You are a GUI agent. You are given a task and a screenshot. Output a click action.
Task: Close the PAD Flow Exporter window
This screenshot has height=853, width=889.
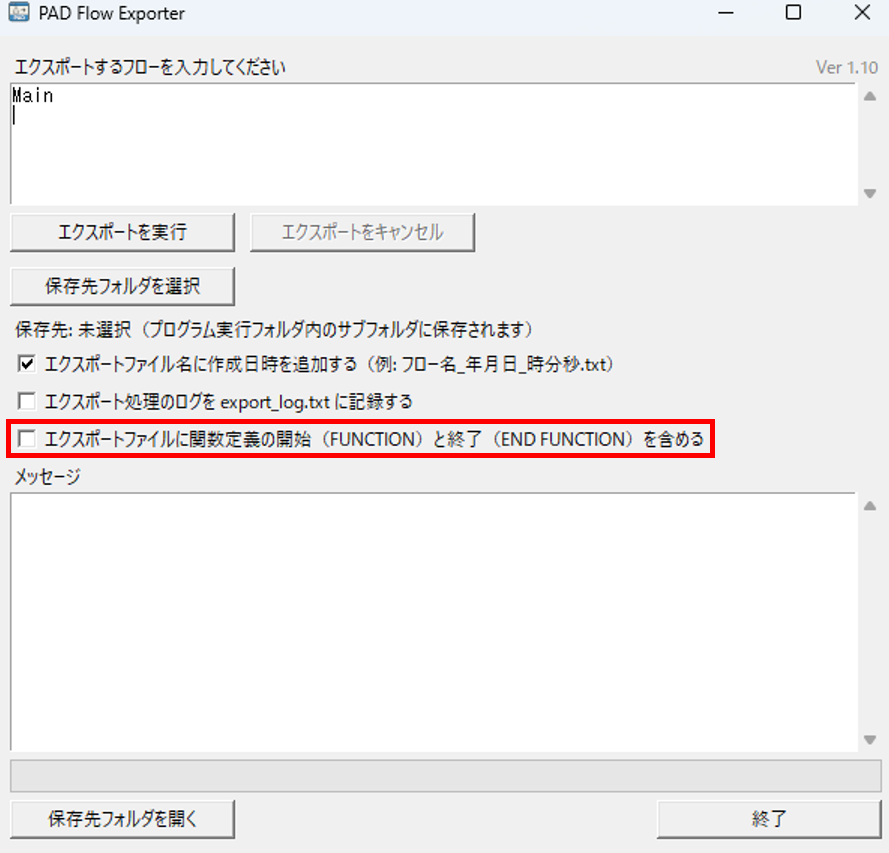[x=862, y=12]
